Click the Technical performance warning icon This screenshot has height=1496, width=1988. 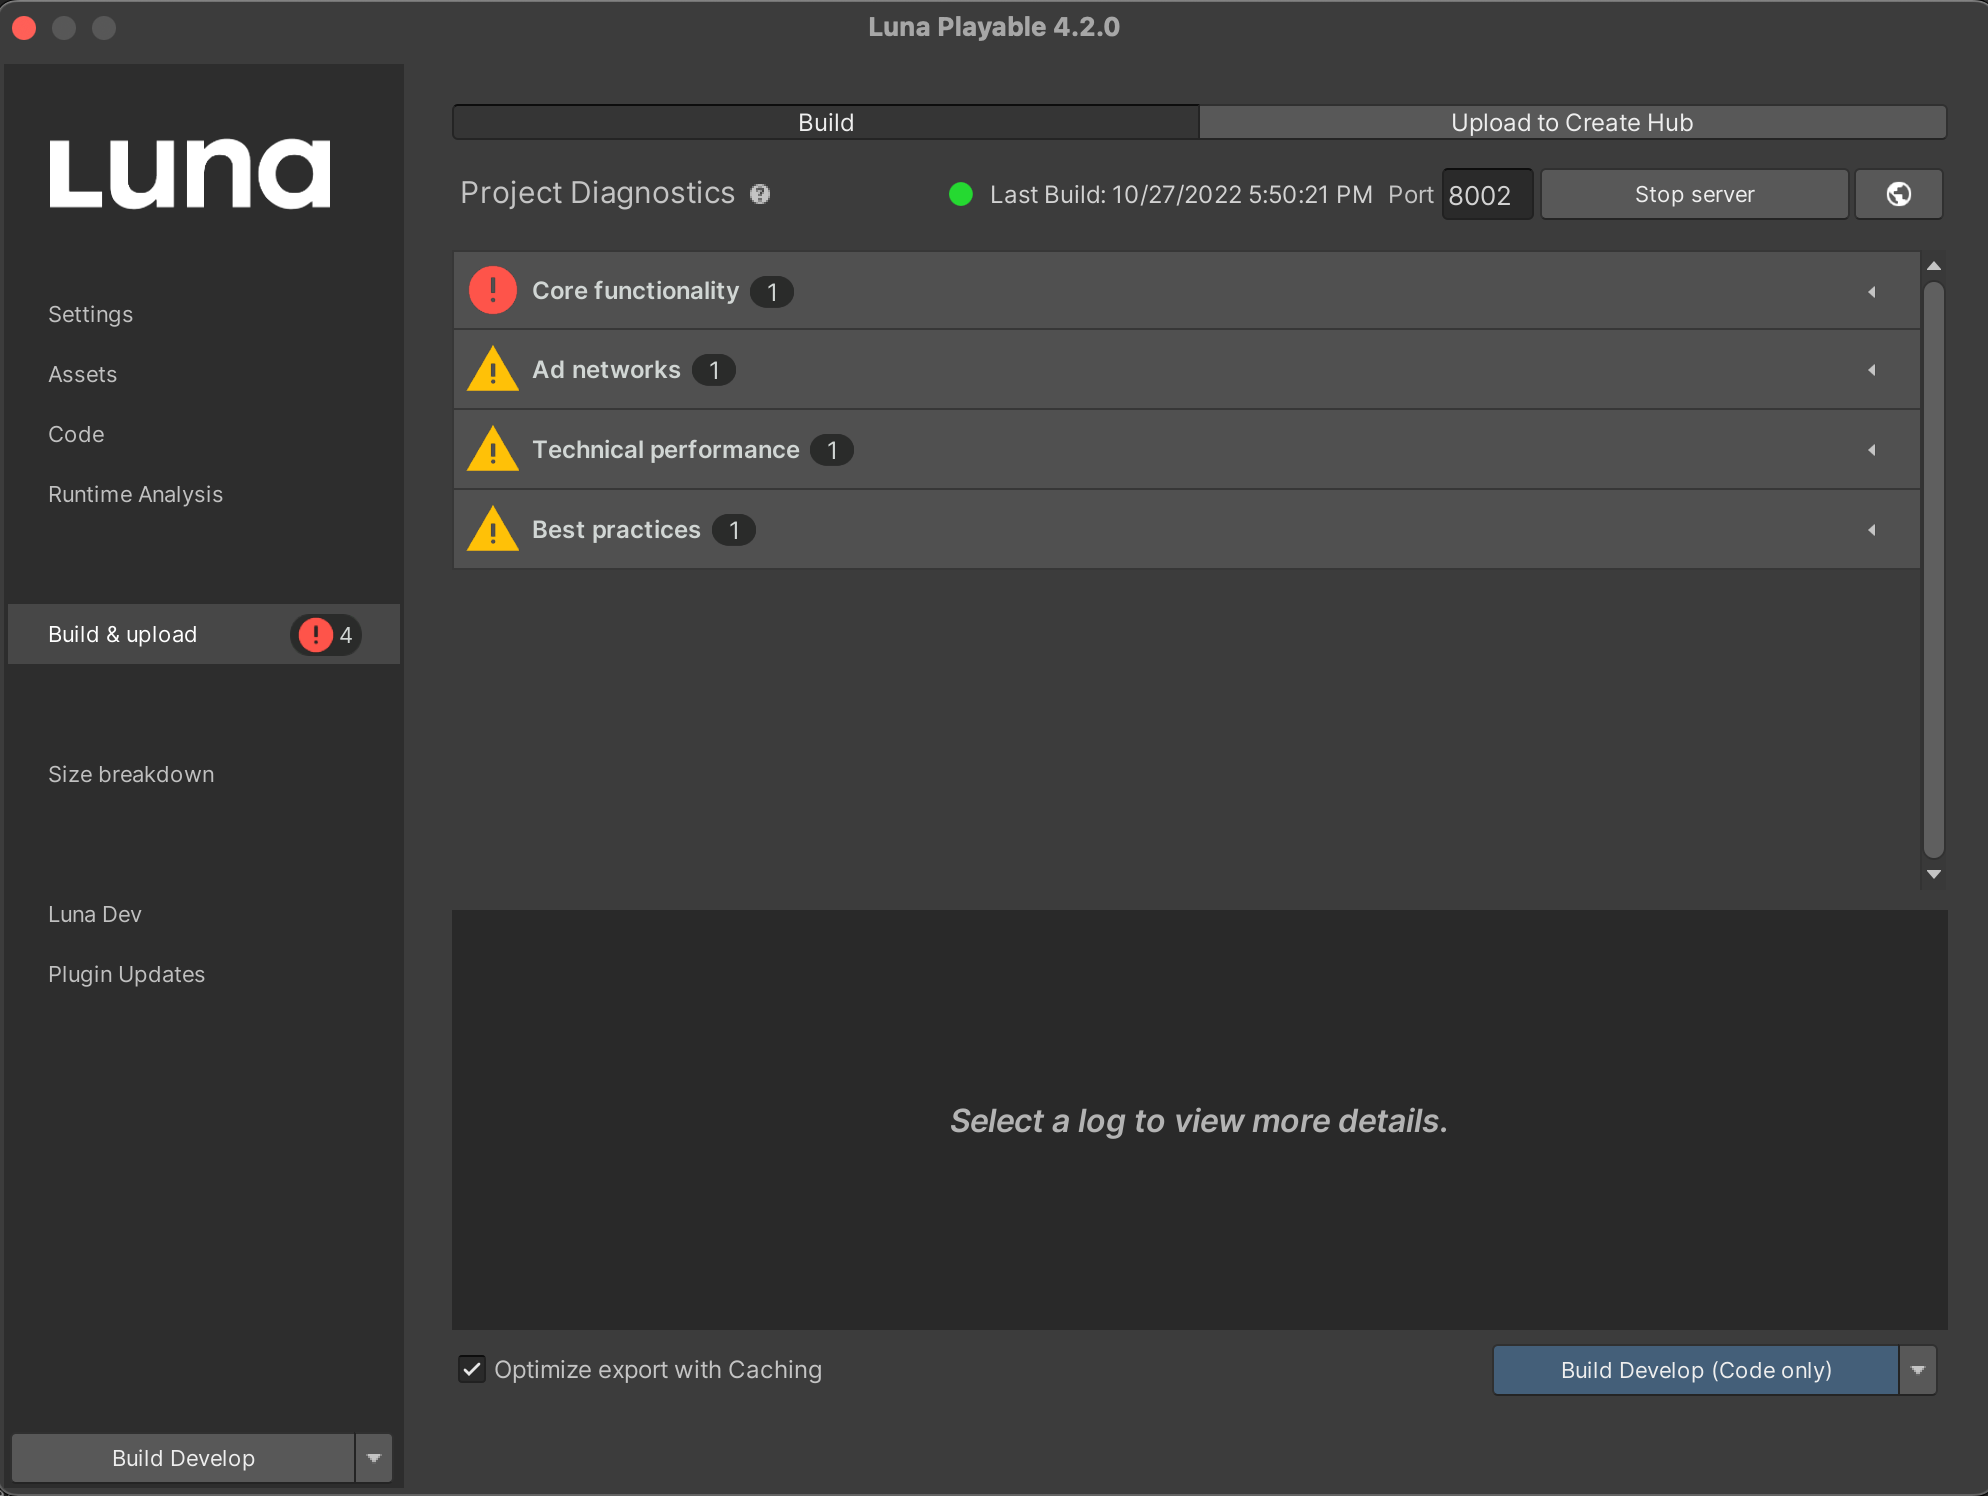point(490,449)
